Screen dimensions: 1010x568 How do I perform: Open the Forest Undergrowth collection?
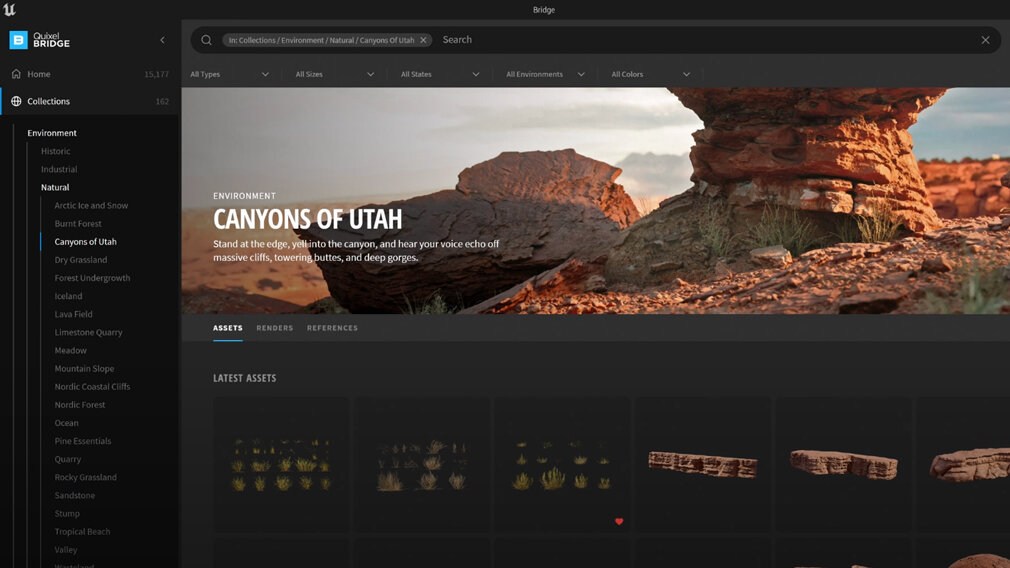coord(92,278)
